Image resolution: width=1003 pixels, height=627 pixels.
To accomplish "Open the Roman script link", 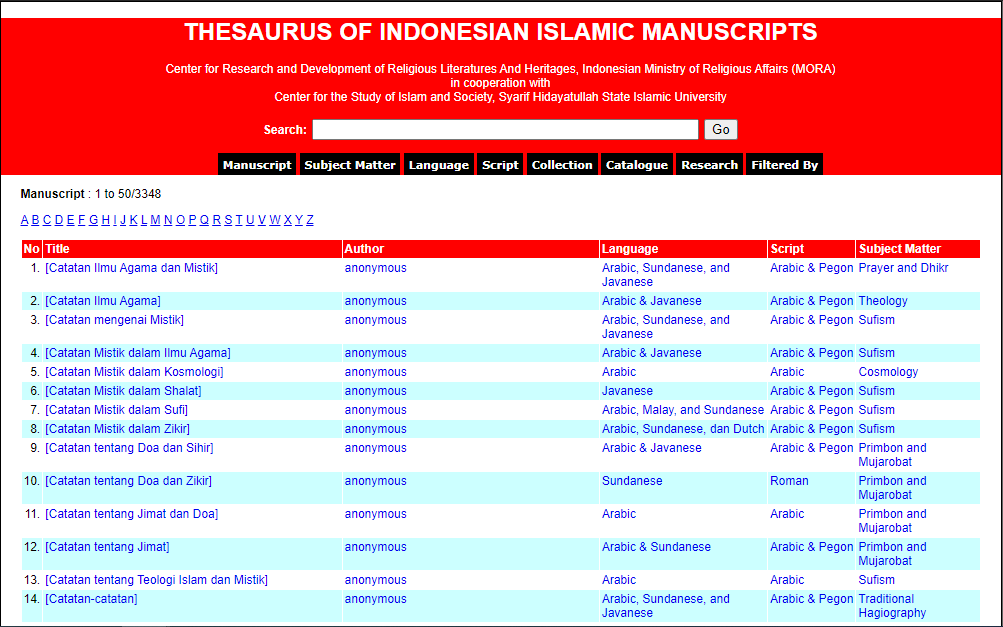I will click(x=789, y=480).
